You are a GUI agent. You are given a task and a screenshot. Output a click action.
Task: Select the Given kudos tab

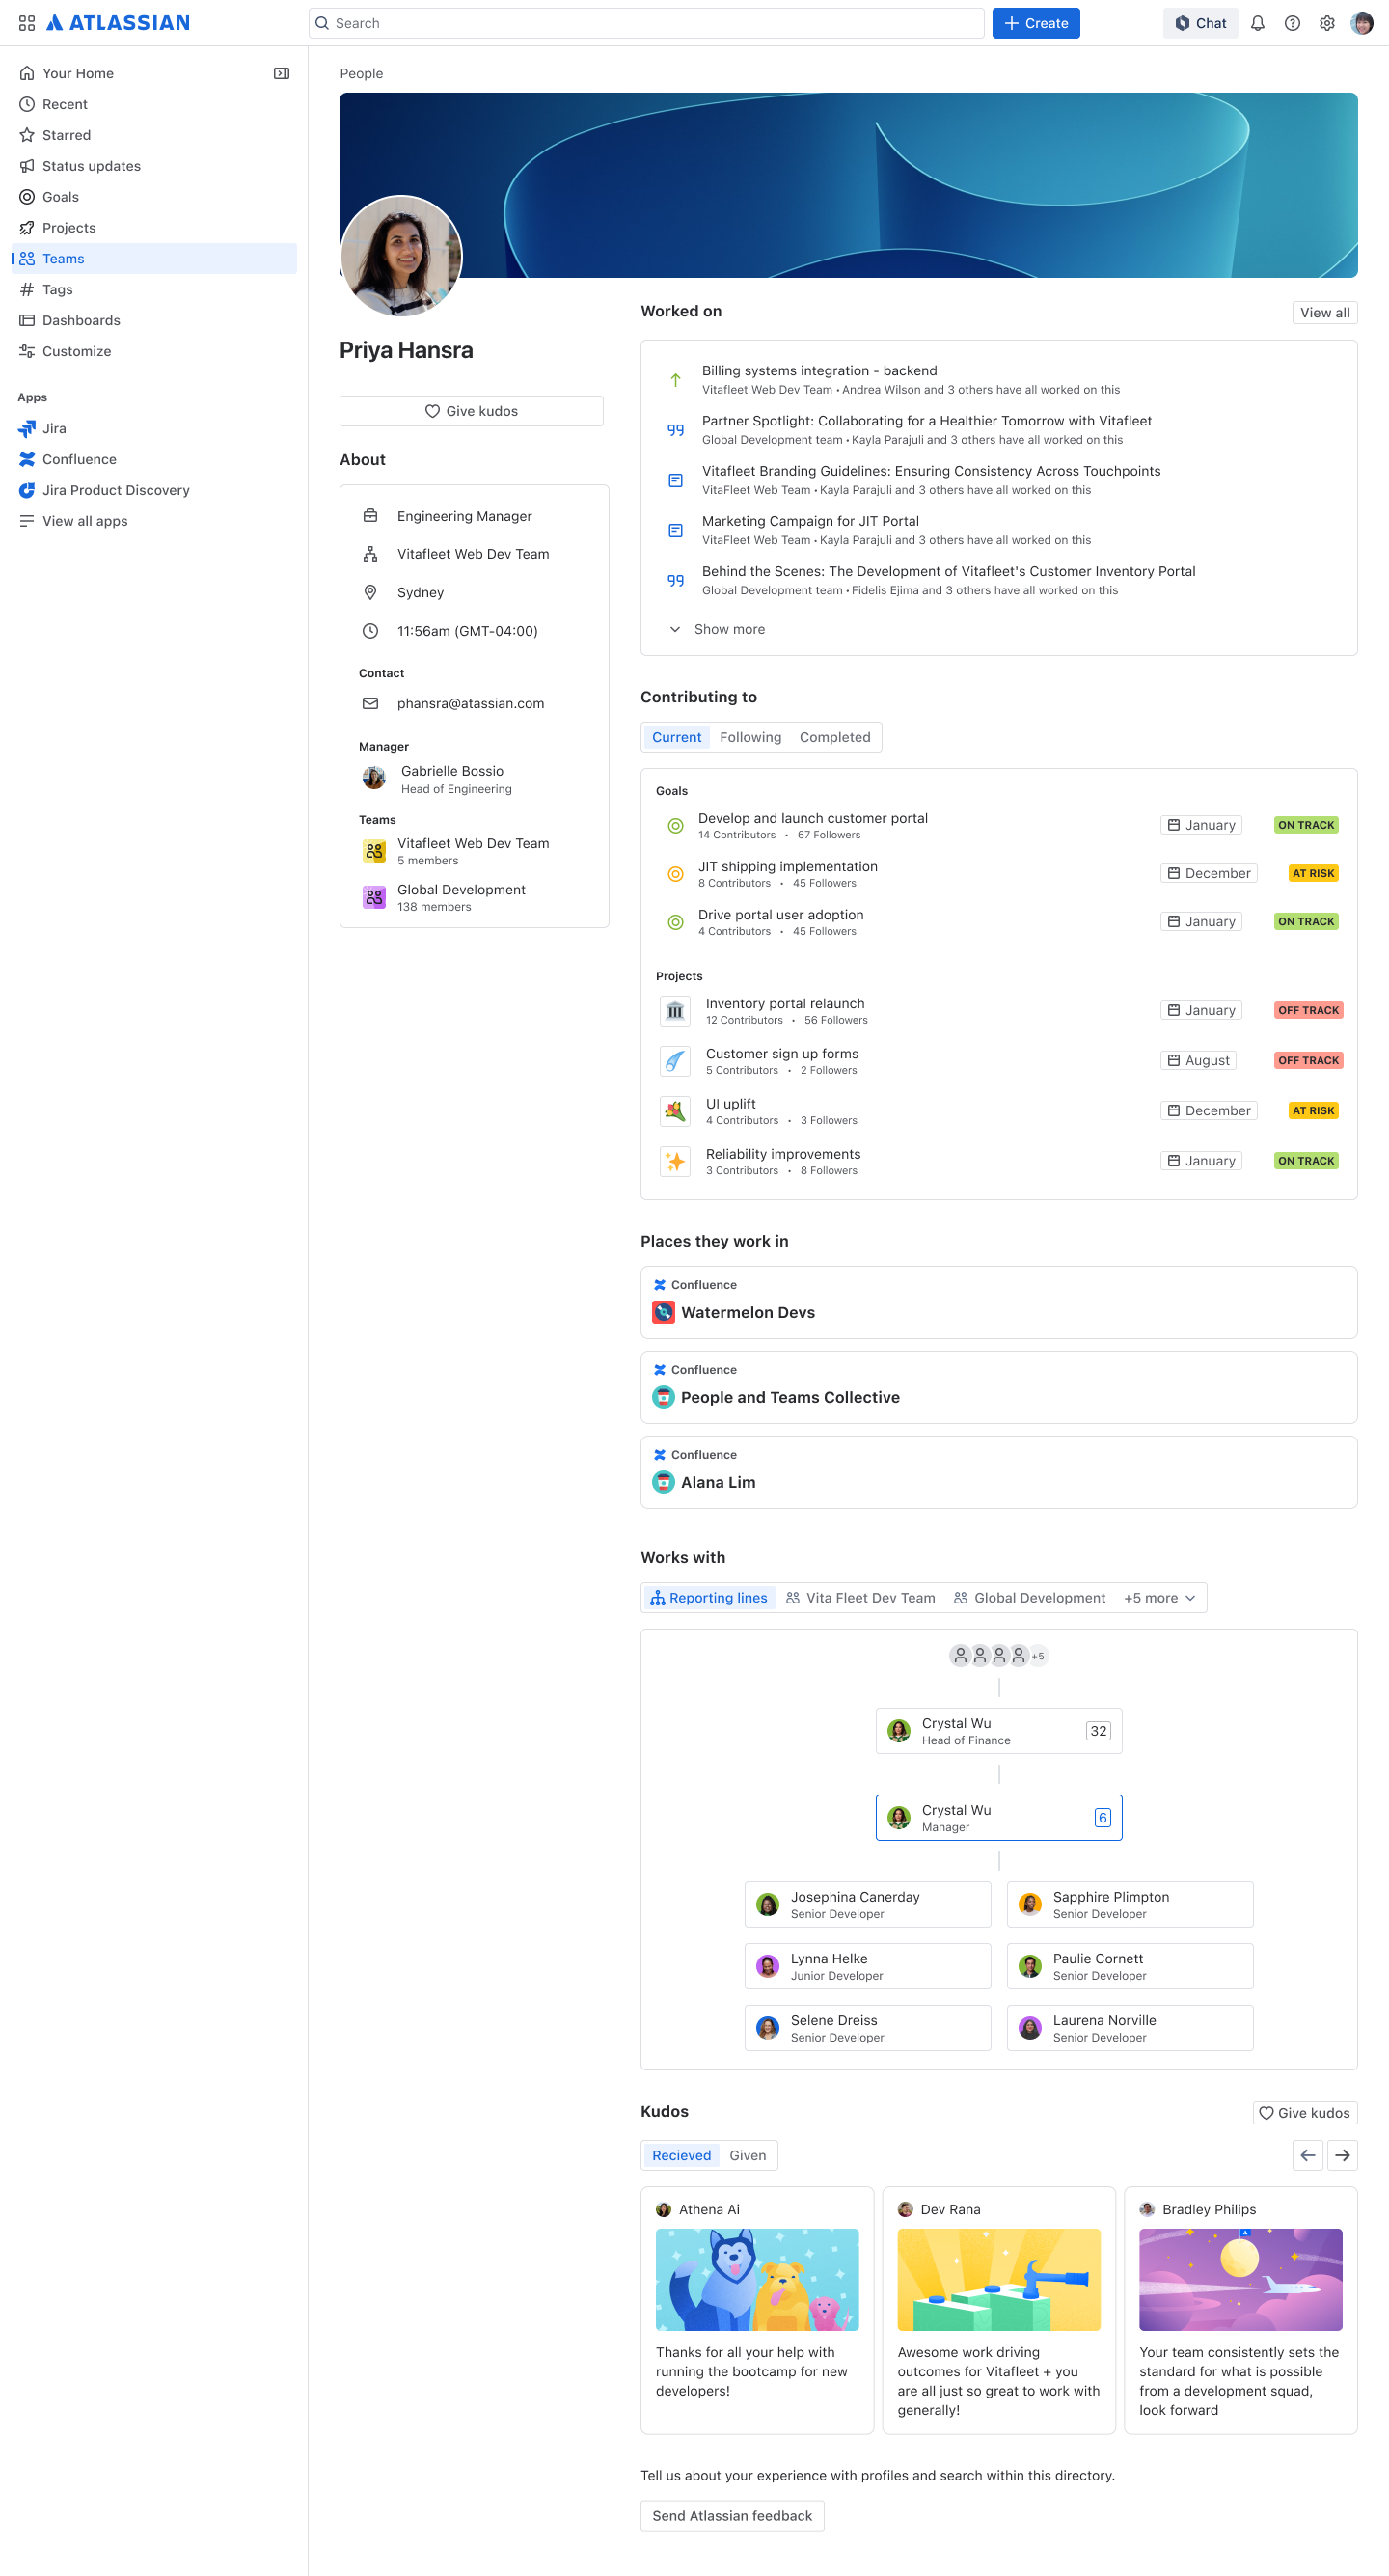747,2155
